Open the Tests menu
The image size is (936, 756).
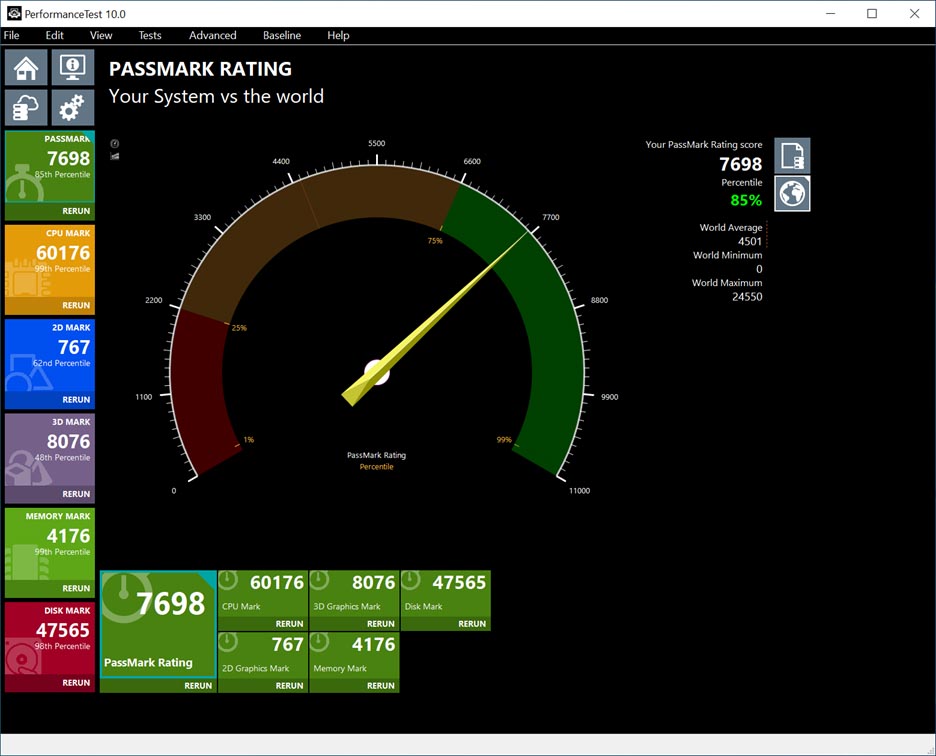pyautogui.click(x=150, y=35)
